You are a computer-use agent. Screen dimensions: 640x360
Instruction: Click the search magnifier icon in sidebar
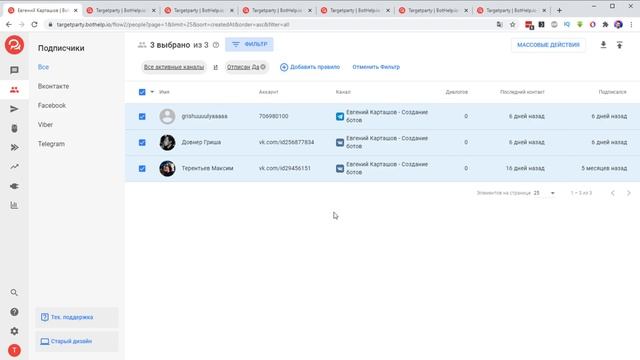[14, 293]
